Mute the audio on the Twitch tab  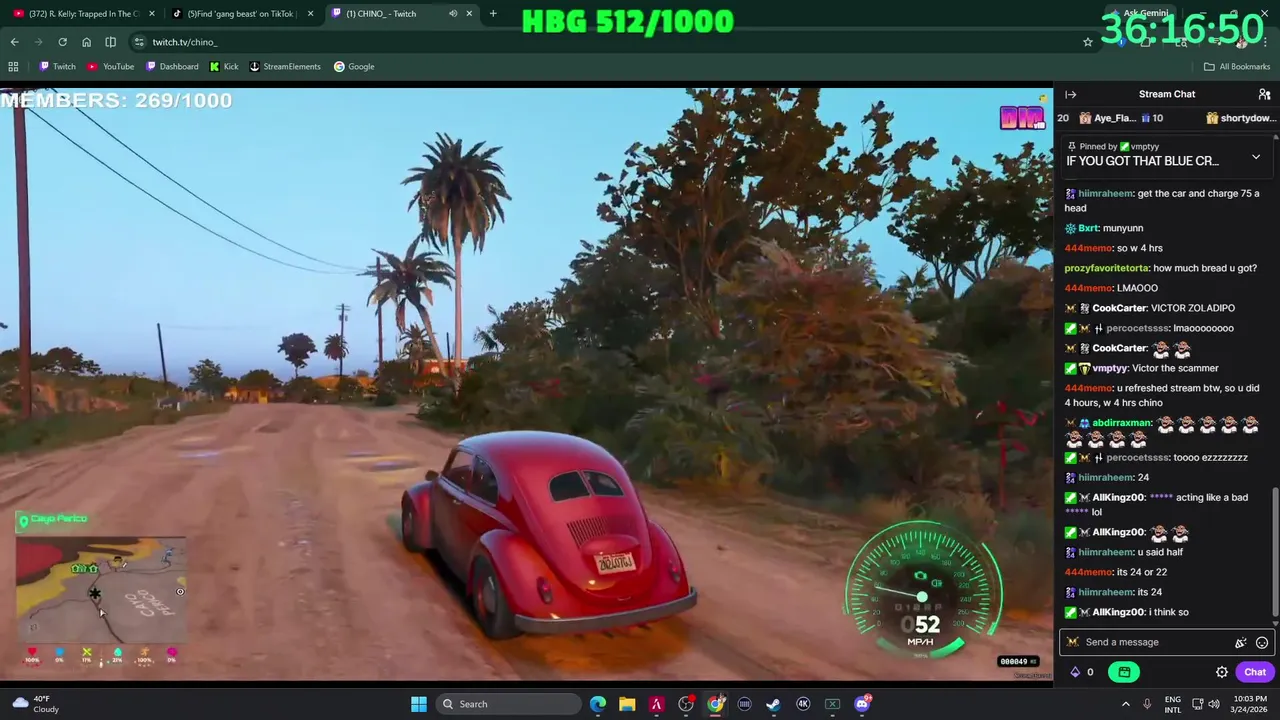453,14
